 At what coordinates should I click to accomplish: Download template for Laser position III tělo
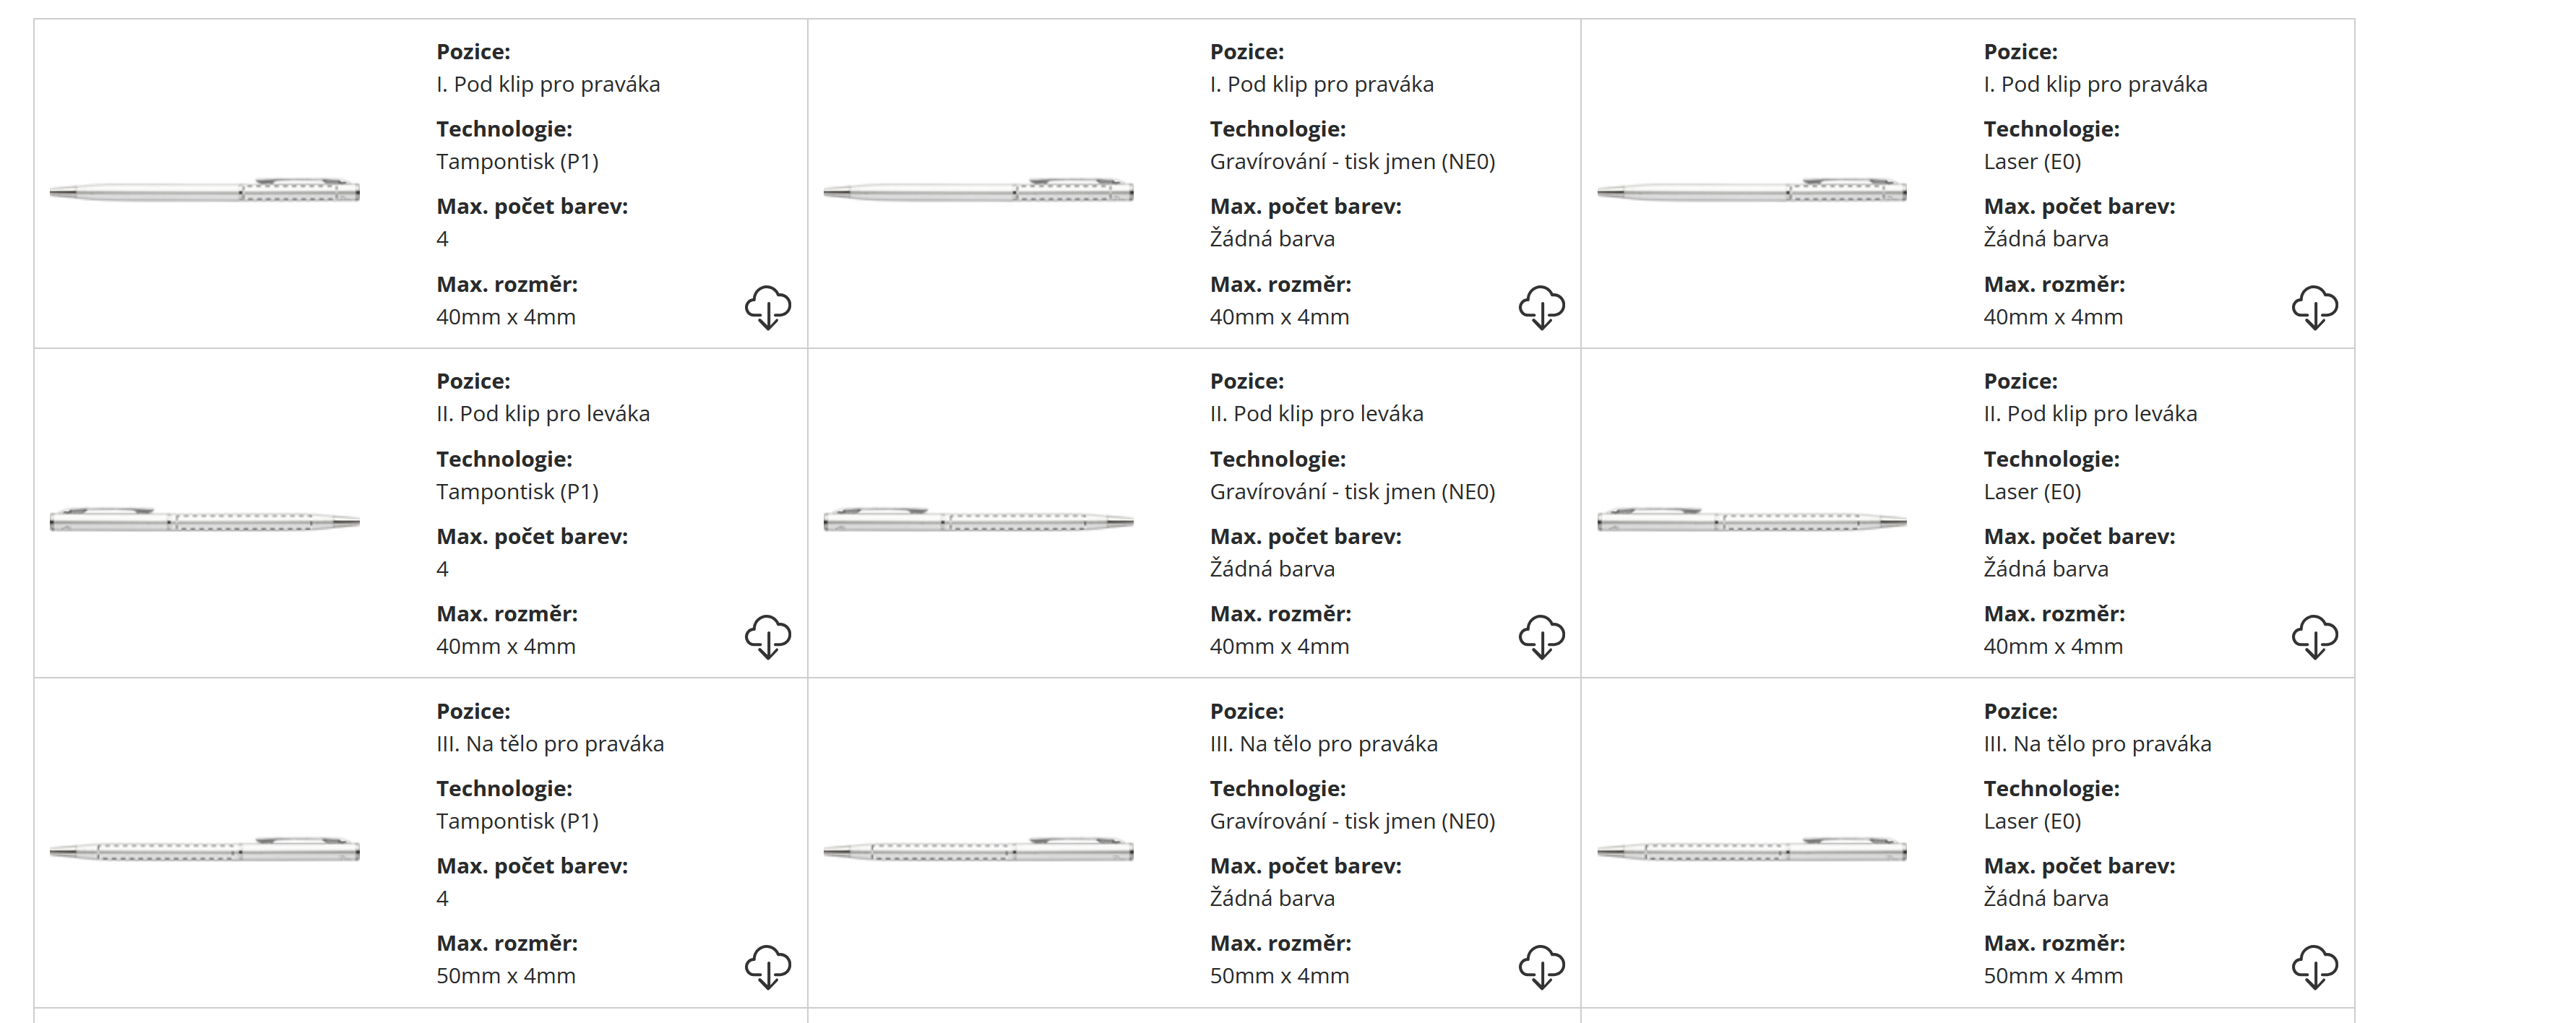tap(2314, 966)
